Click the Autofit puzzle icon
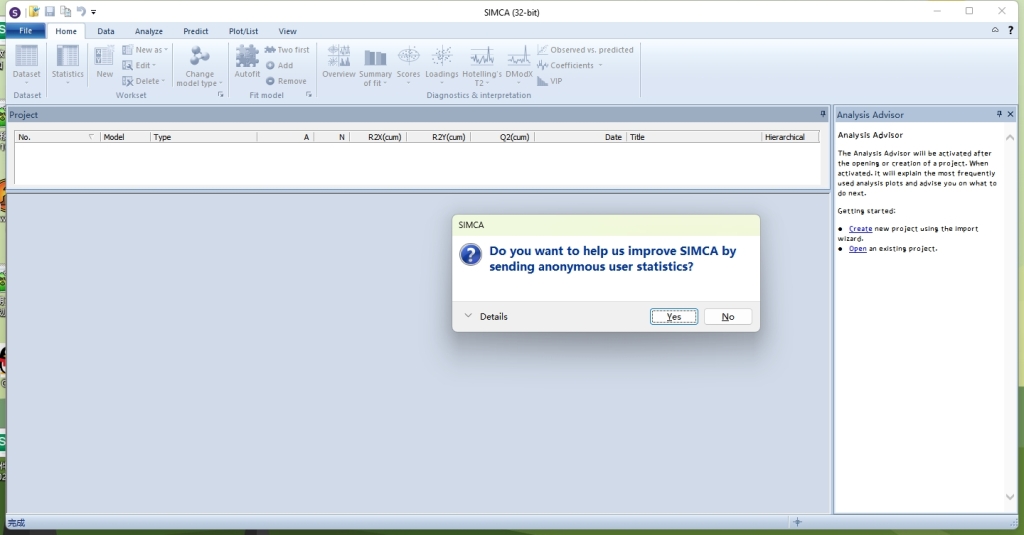The image size is (1024, 535). pos(247,57)
